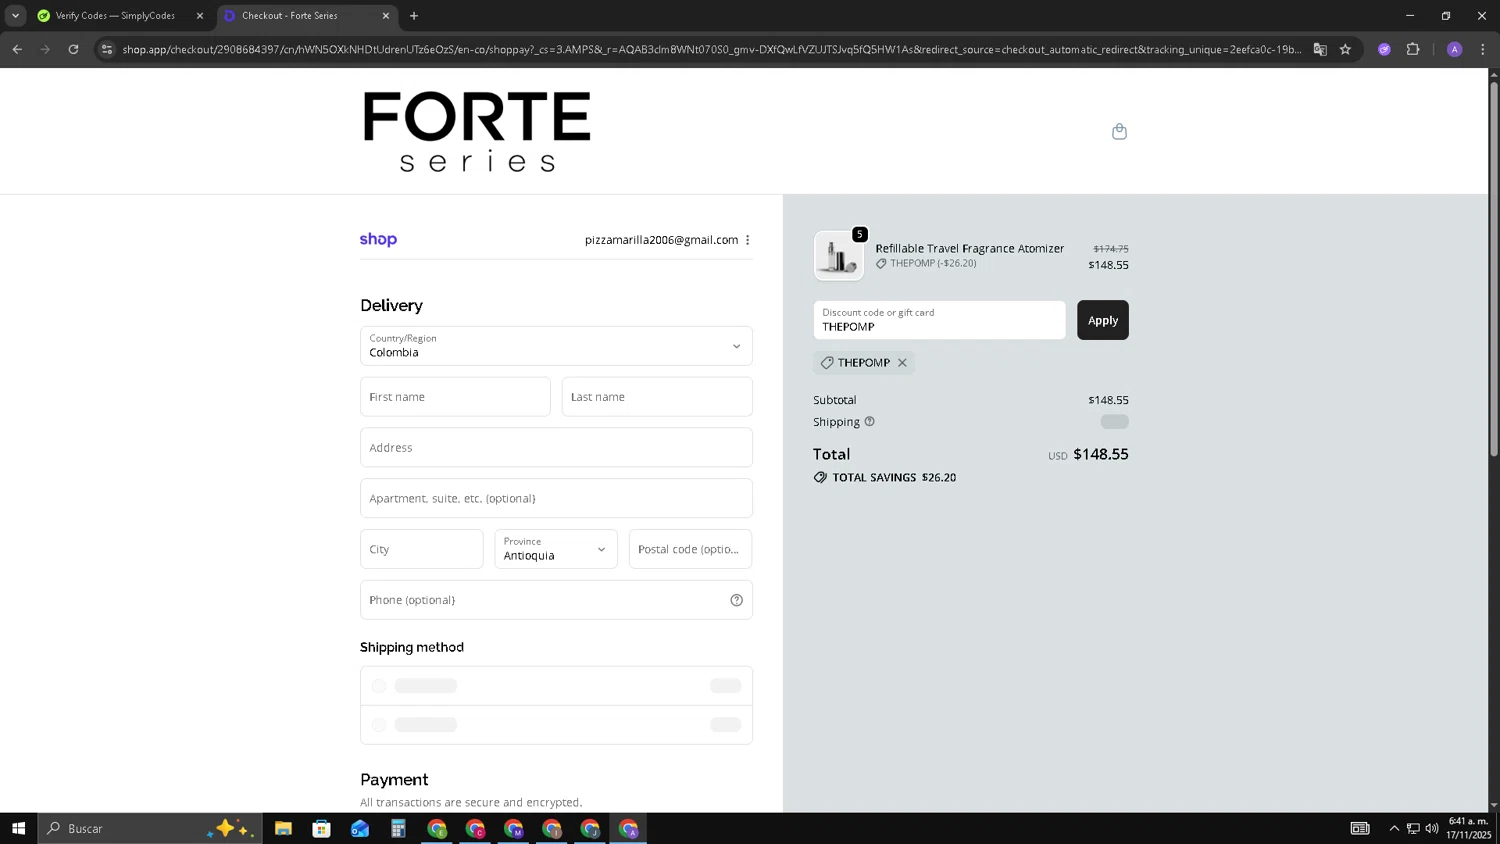Open Microsoft Store from the taskbar
The height and width of the screenshot is (844, 1500).
tap(321, 828)
